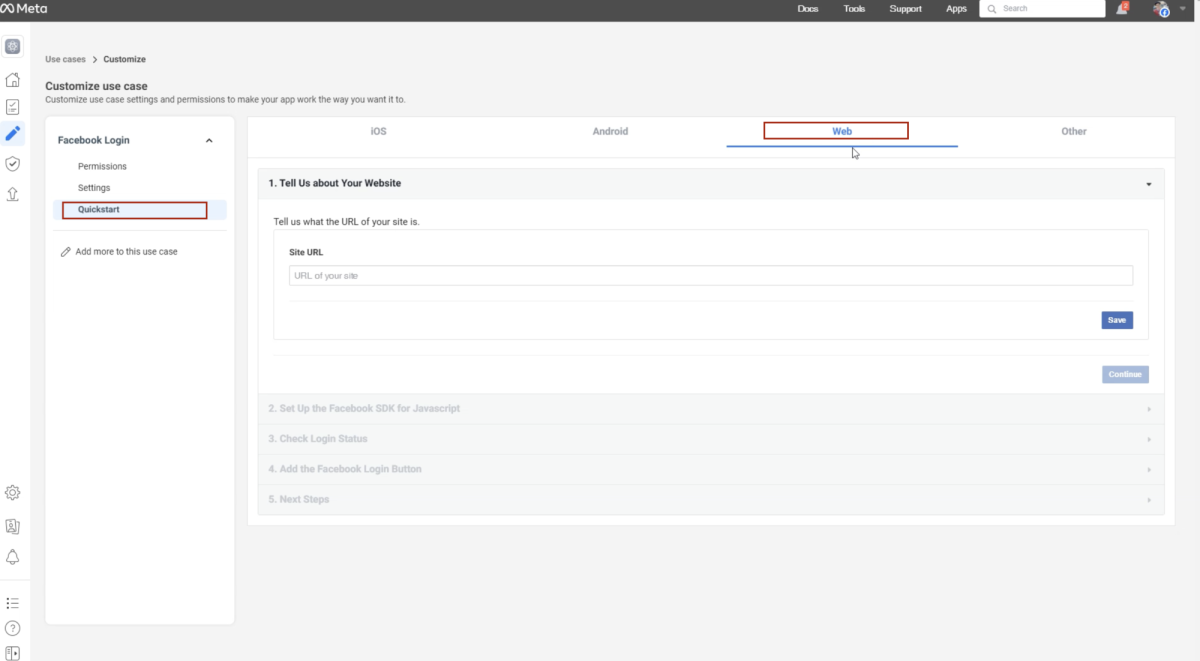Viewport: 1200px width, 661px height.
Task: Open account dropdown arrow in header
Action: click(x=1183, y=8)
